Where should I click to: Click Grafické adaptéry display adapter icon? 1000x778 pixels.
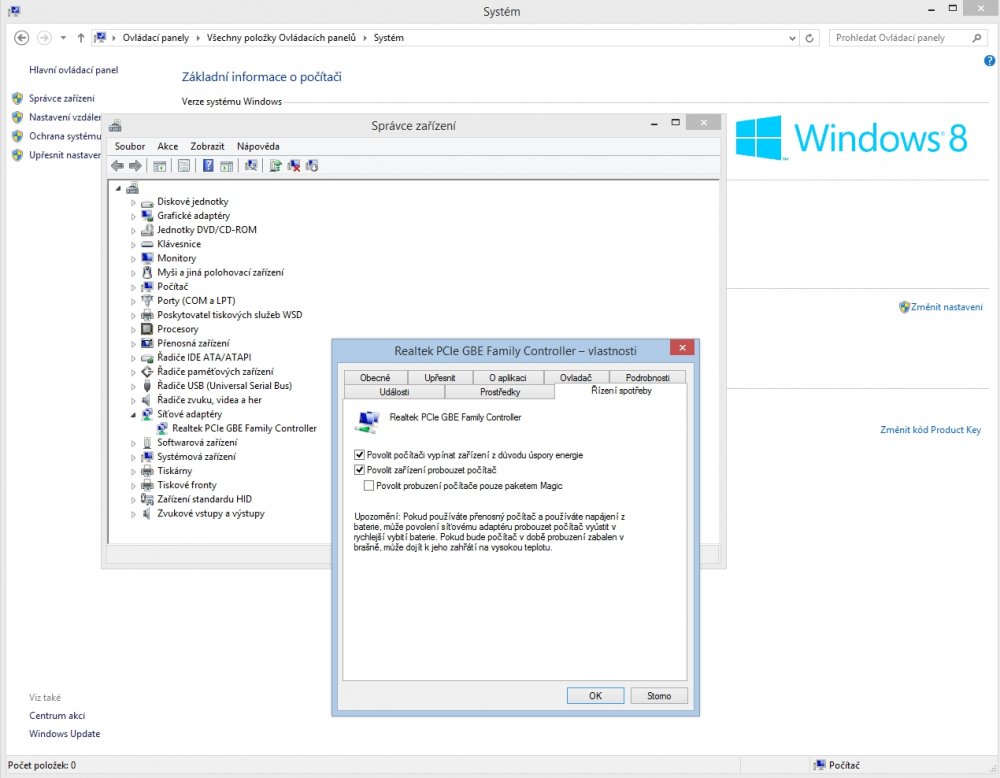click(147, 216)
